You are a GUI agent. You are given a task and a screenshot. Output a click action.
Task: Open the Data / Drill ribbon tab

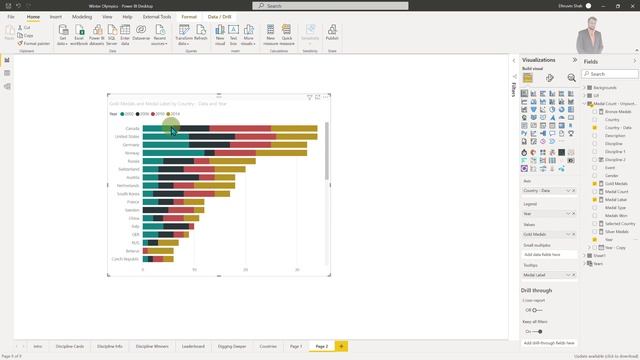point(220,17)
